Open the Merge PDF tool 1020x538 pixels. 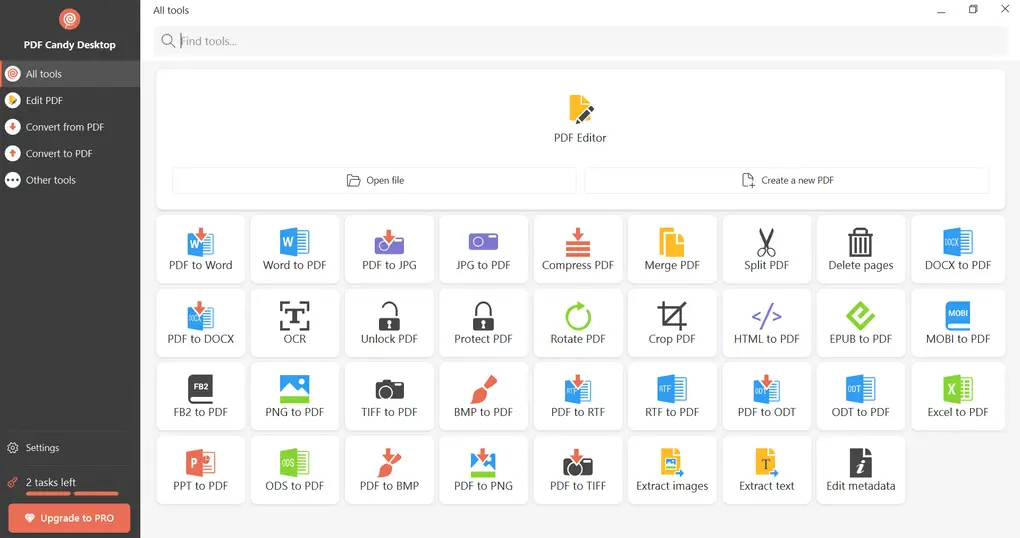pos(672,249)
